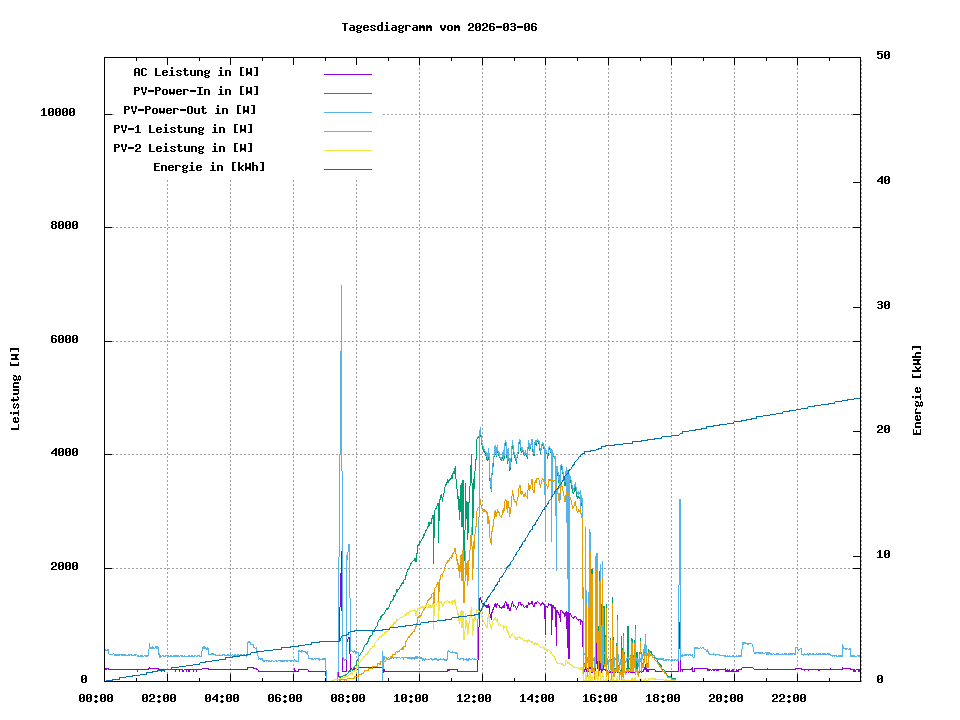Screen dimensions: 960x720
Task: Click the yellow line sample for PV-2 Leistung
Action: [x=347, y=150]
